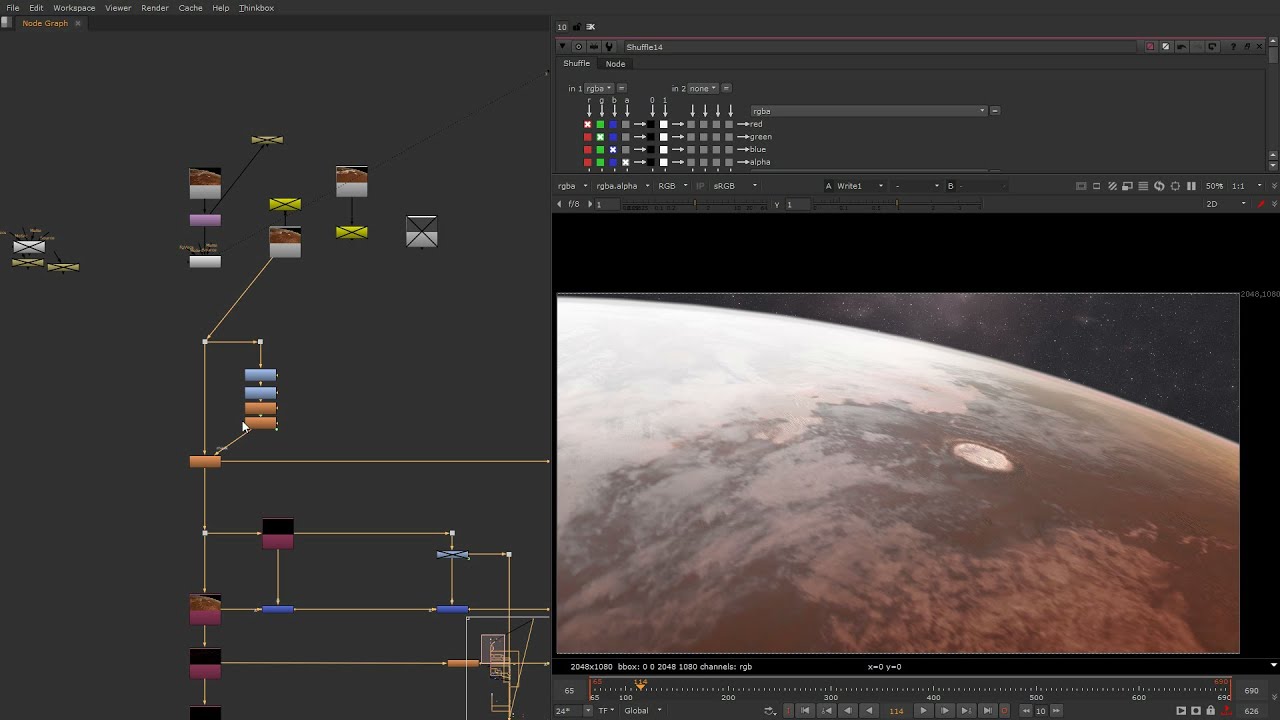The width and height of the screenshot is (1280, 720).
Task: Float the Shuffle14 properties panel
Action: pyautogui.click(x=1246, y=47)
